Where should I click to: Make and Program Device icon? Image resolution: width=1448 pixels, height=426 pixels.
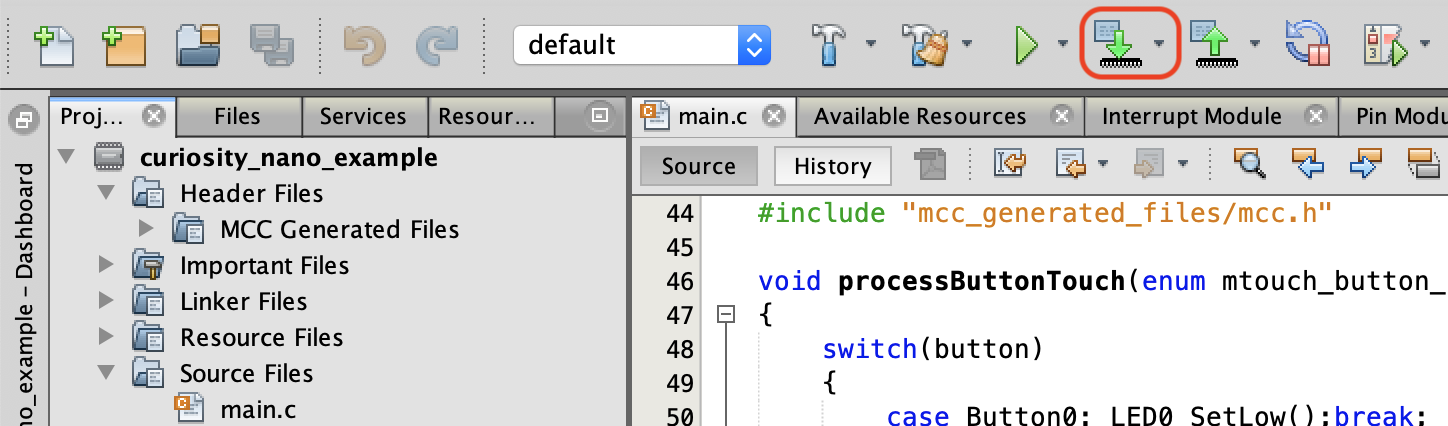(x=1117, y=45)
